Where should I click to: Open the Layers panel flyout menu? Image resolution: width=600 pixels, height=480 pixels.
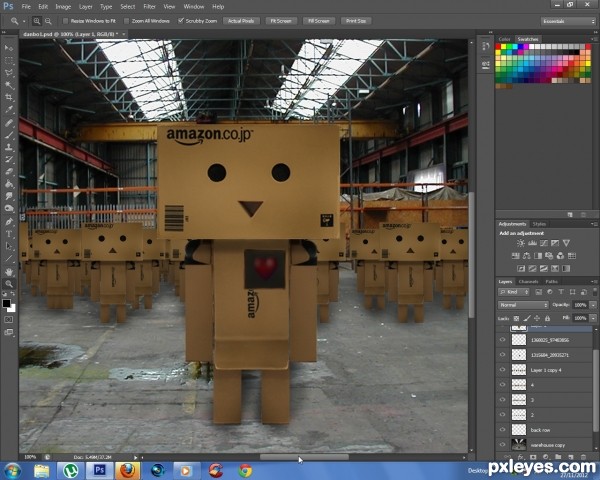coord(593,282)
